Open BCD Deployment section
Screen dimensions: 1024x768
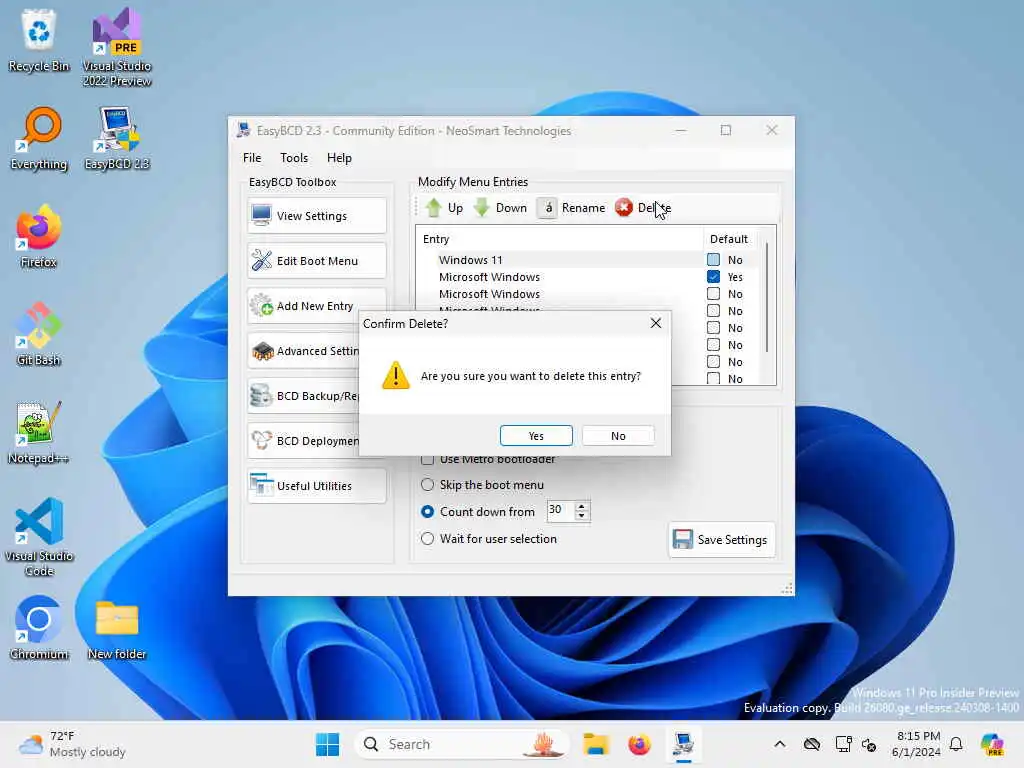pyautogui.click(x=303, y=441)
